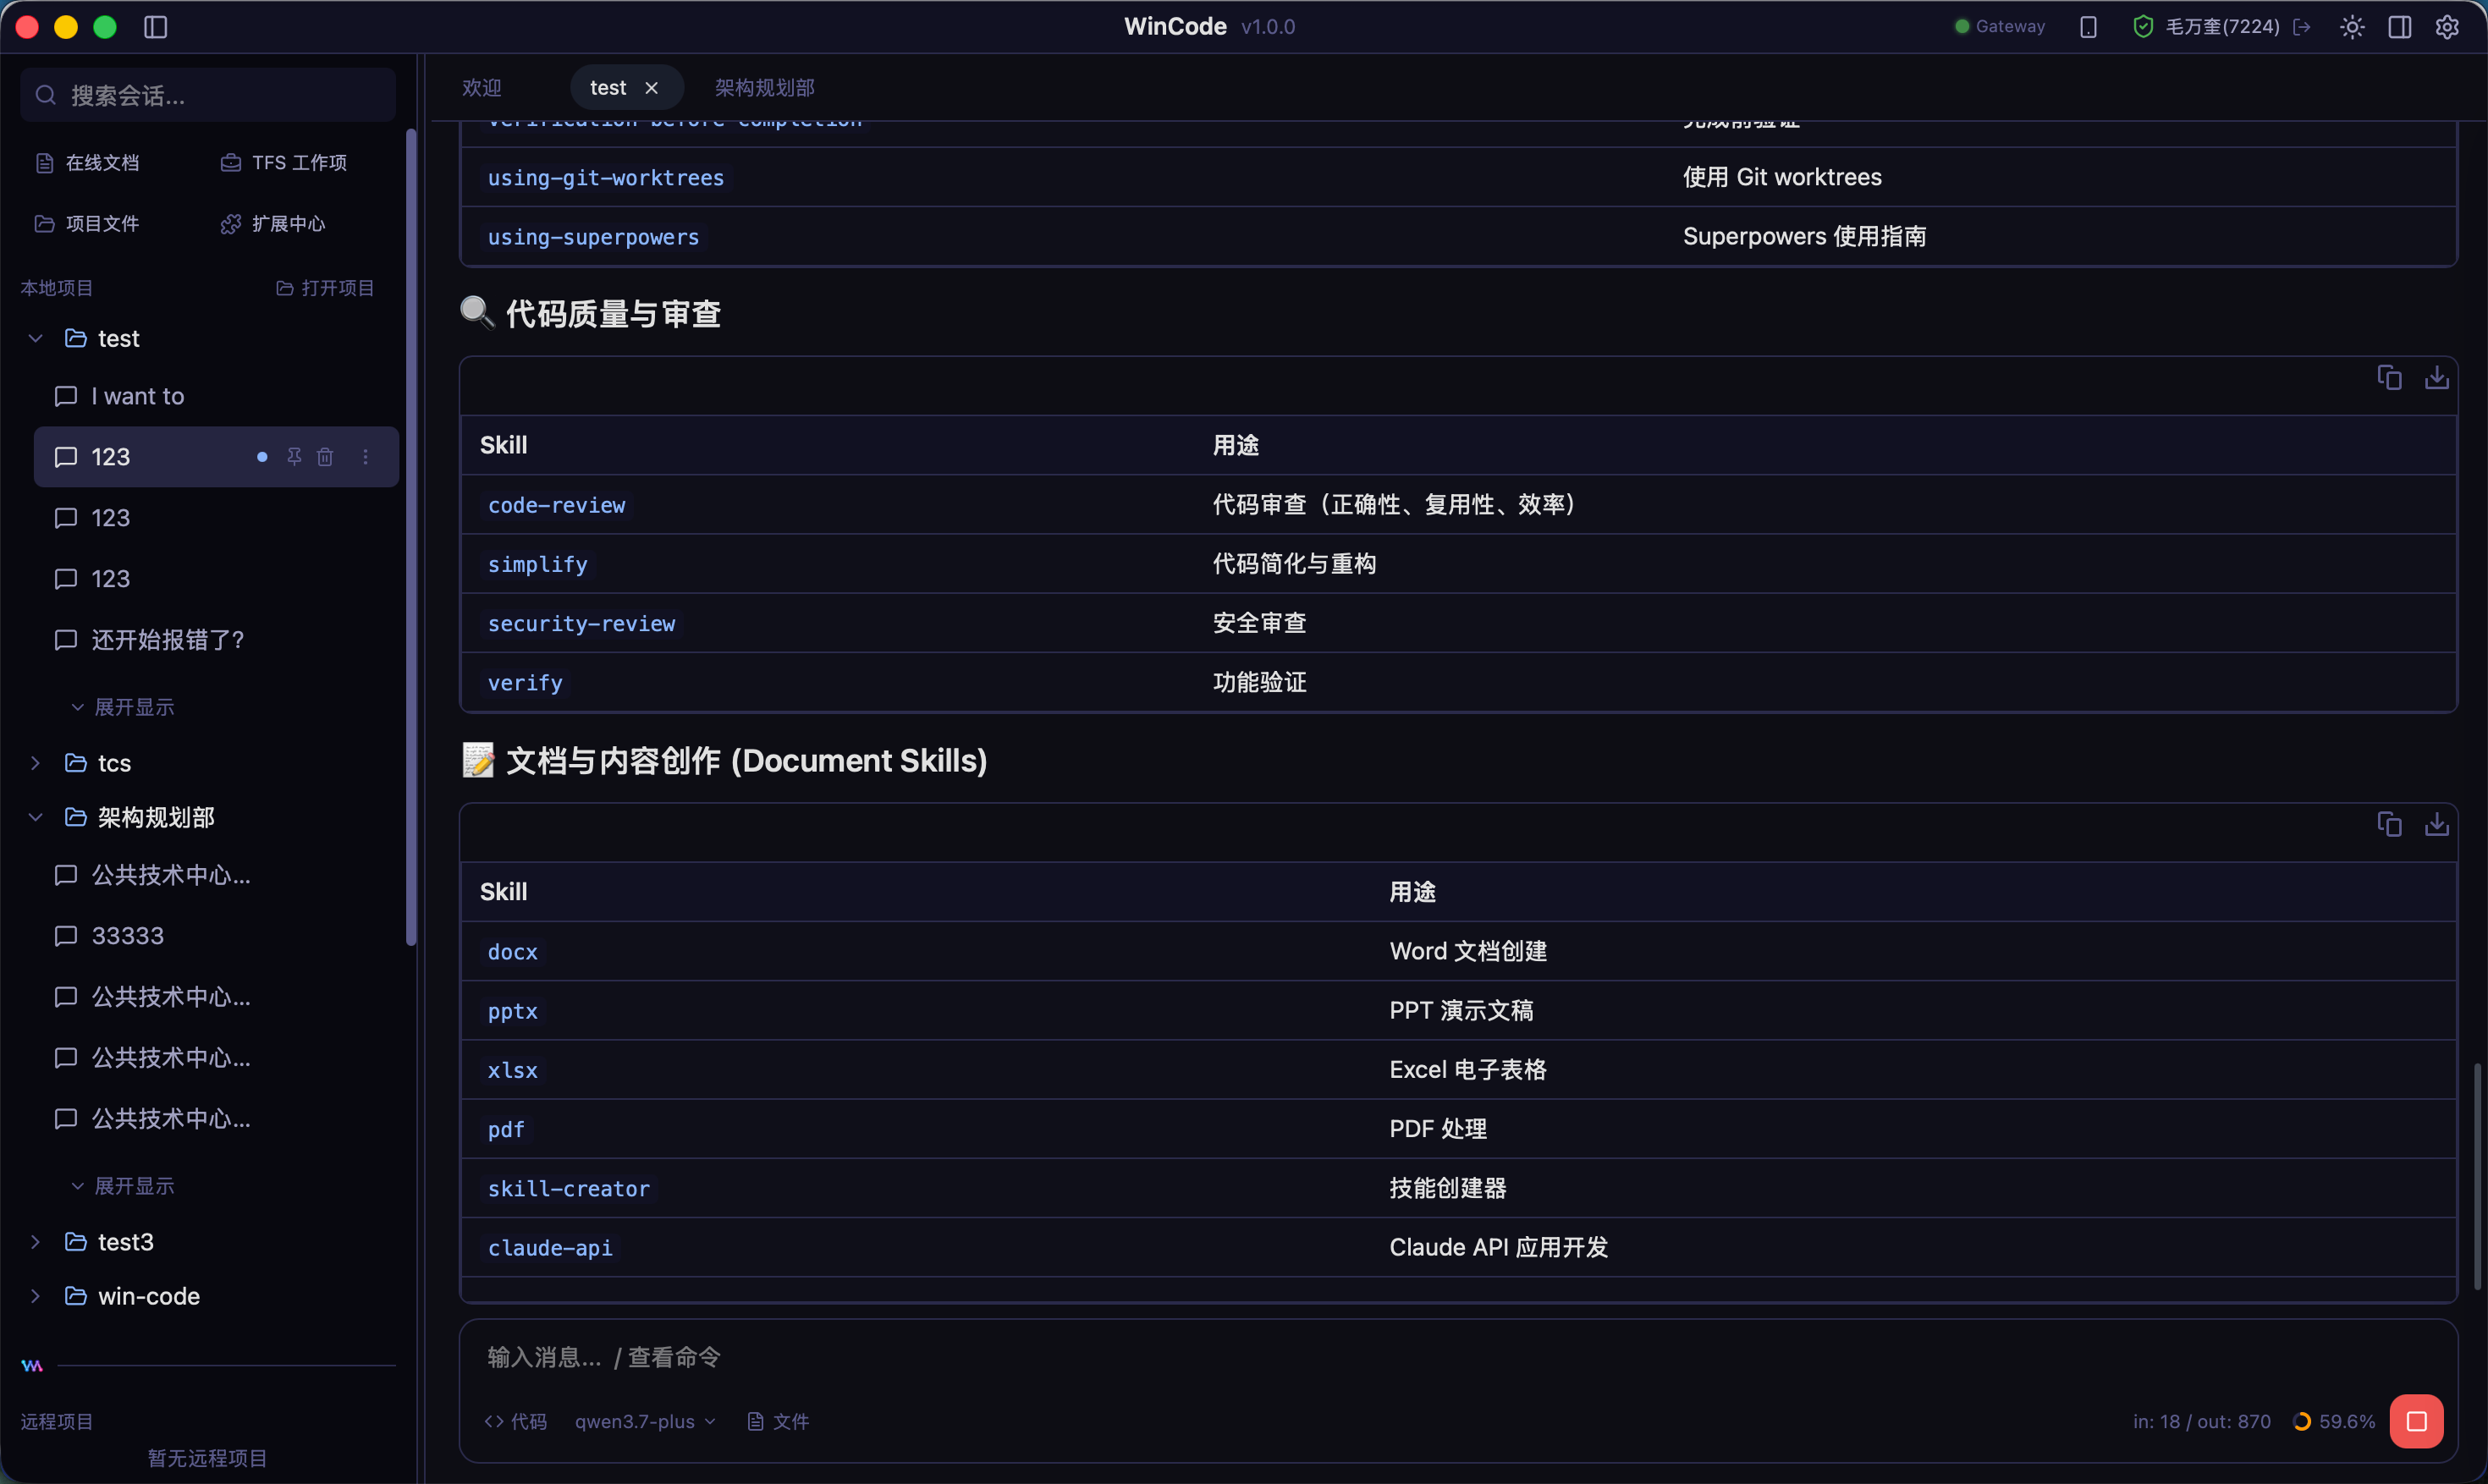Click the verify skill cell
This screenshot has width=2488, height=1484.
(x=525, y=683)
